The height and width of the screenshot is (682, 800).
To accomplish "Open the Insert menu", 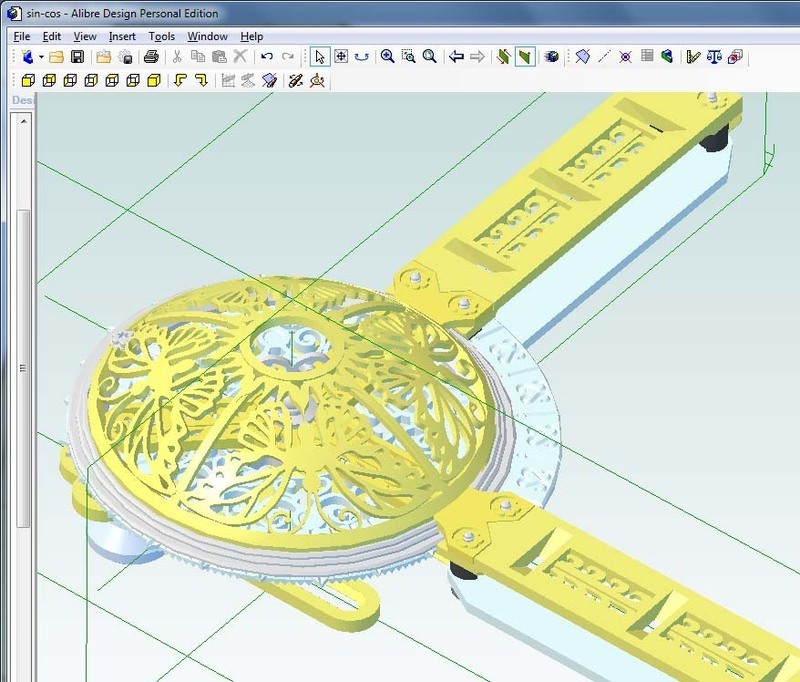I will pyautogui.click(x=122, y=34).
